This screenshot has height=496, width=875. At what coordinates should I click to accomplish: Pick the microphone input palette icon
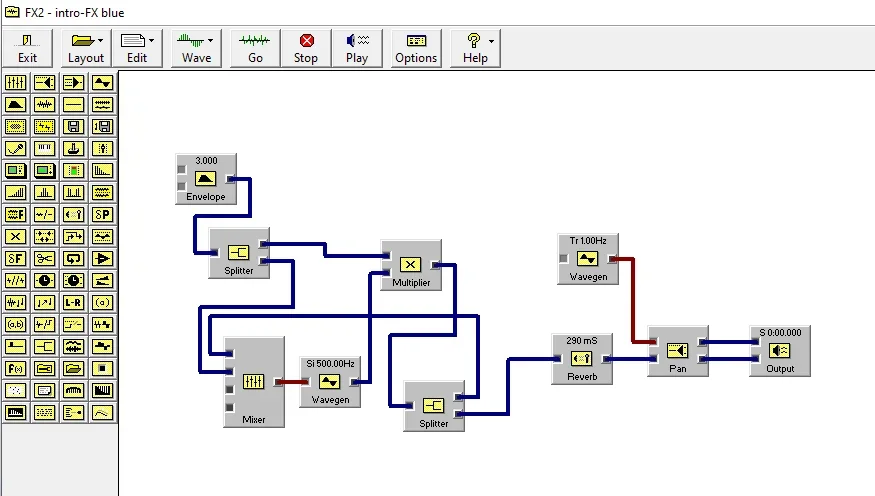coord(16,148)
